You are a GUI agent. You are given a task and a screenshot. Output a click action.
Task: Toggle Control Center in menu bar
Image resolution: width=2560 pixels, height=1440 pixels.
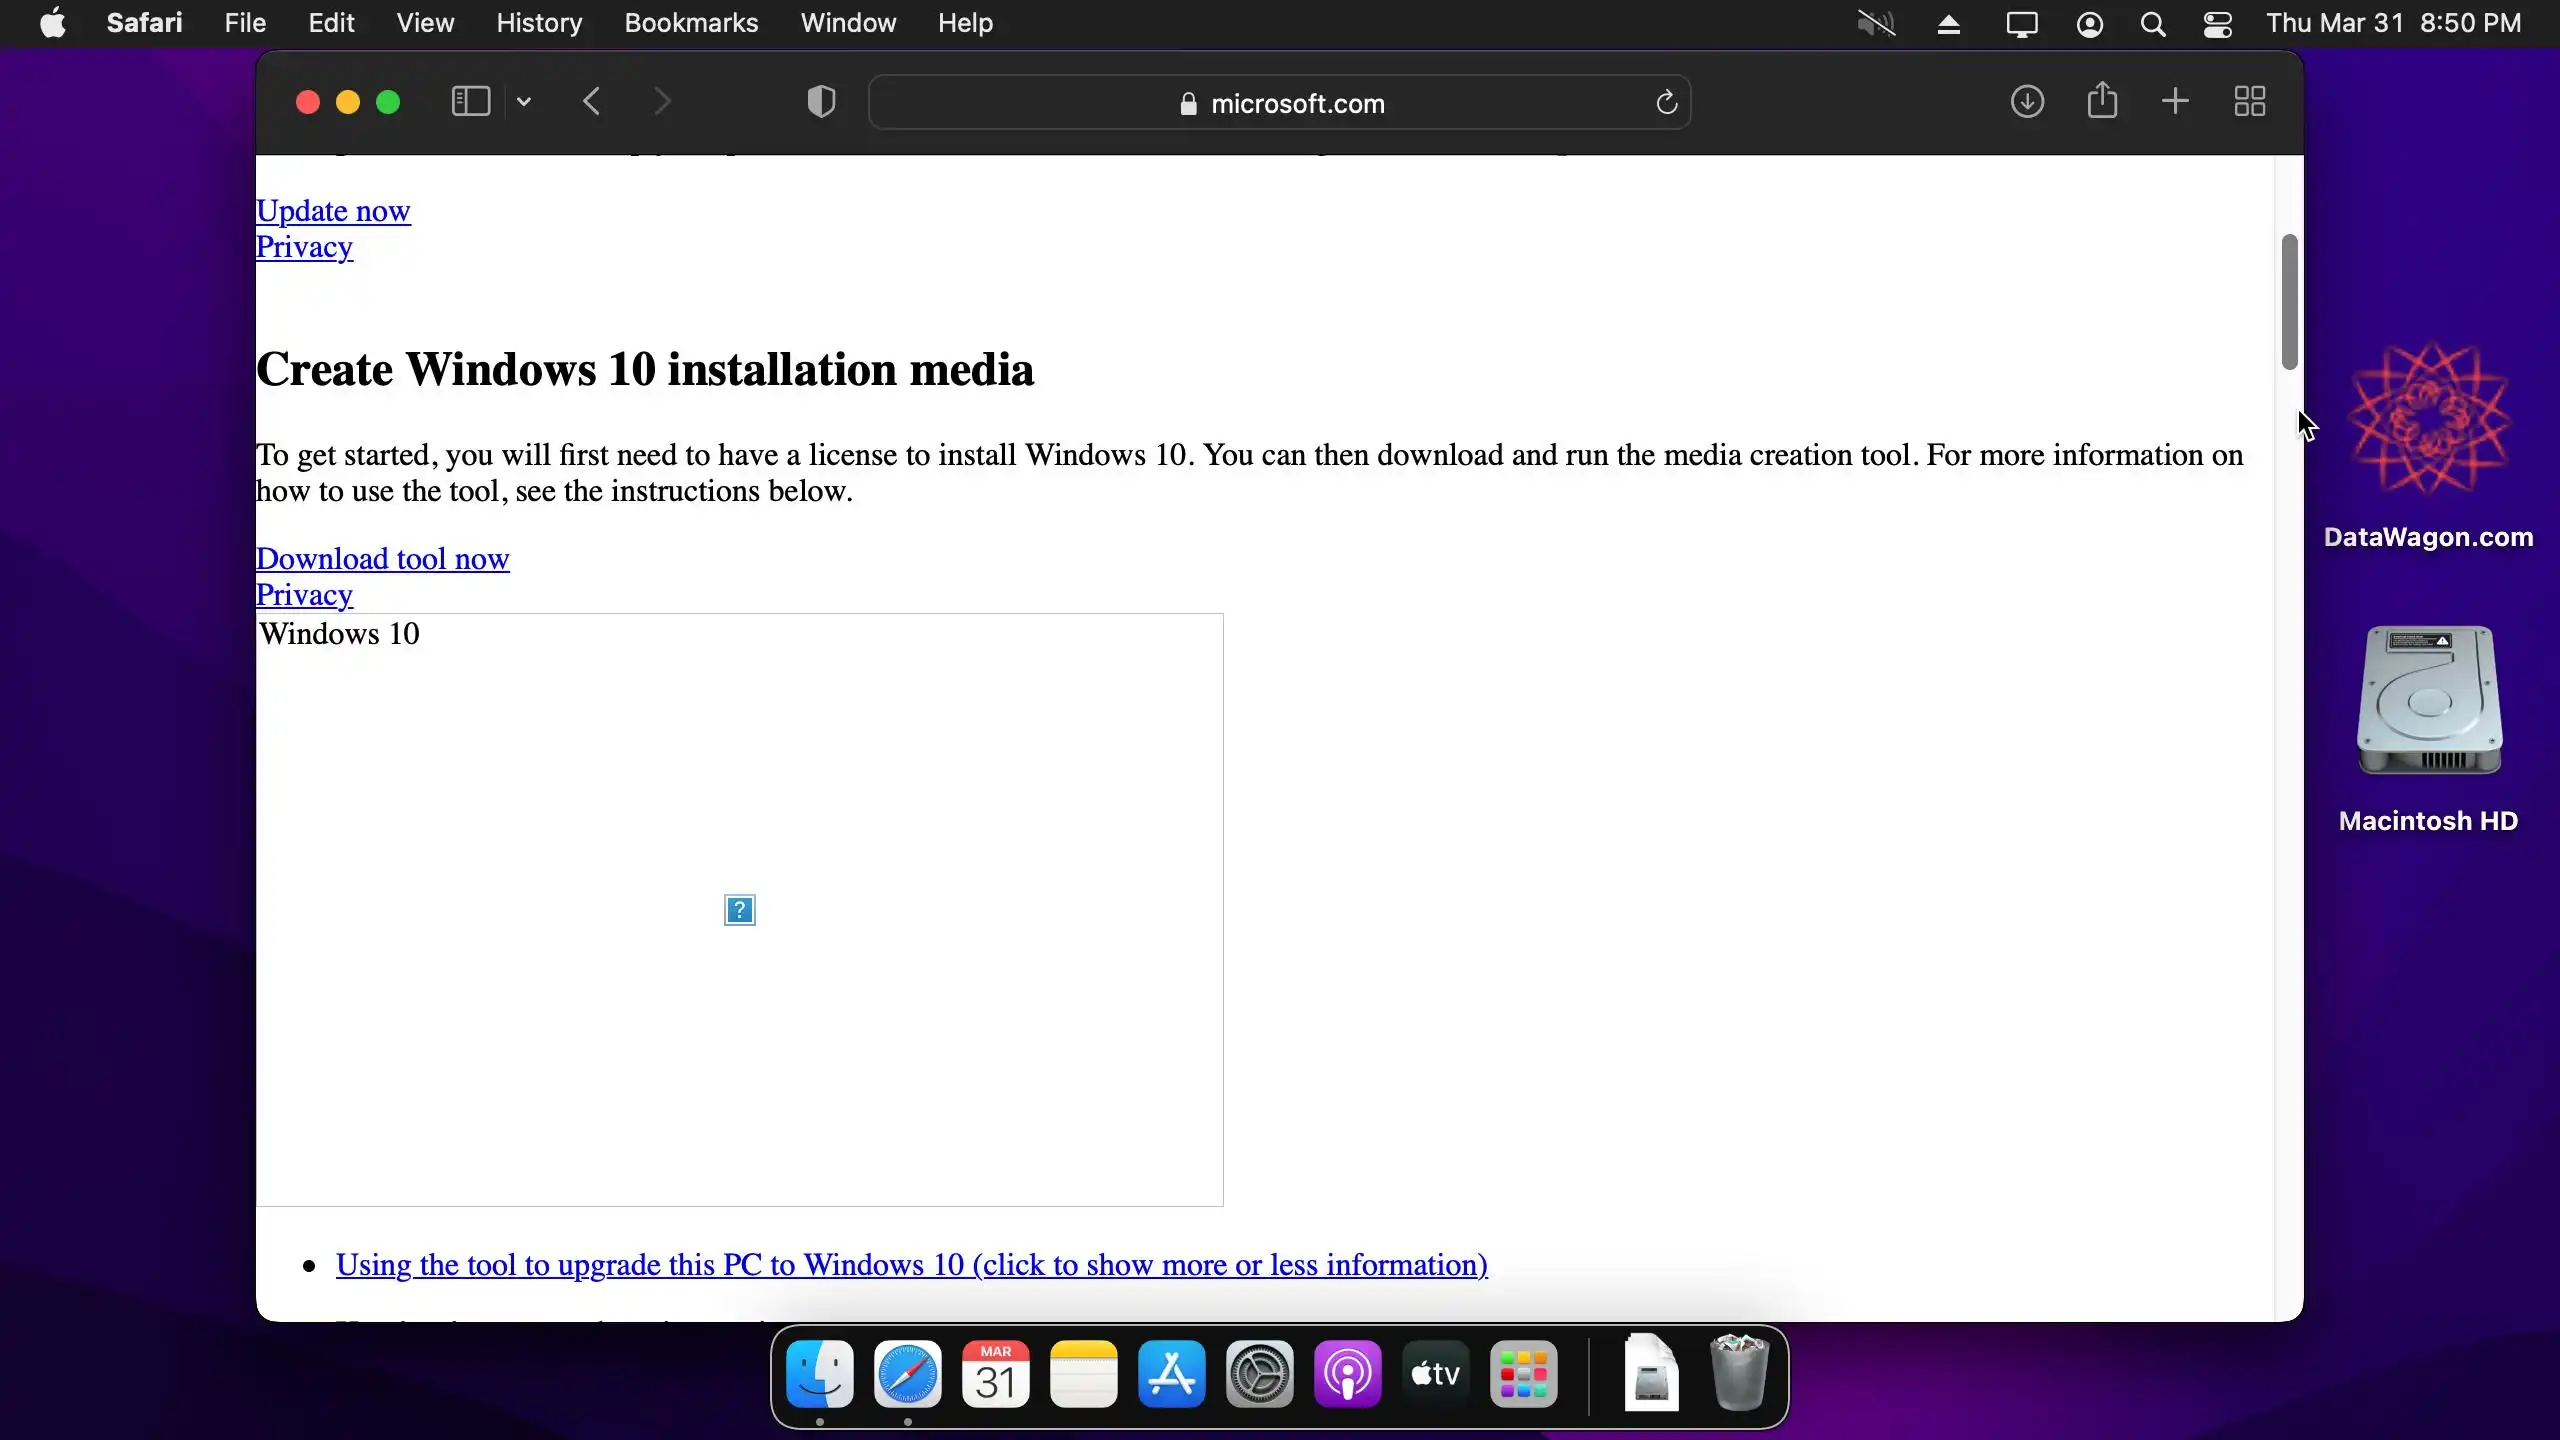(x=2218, y=24)
